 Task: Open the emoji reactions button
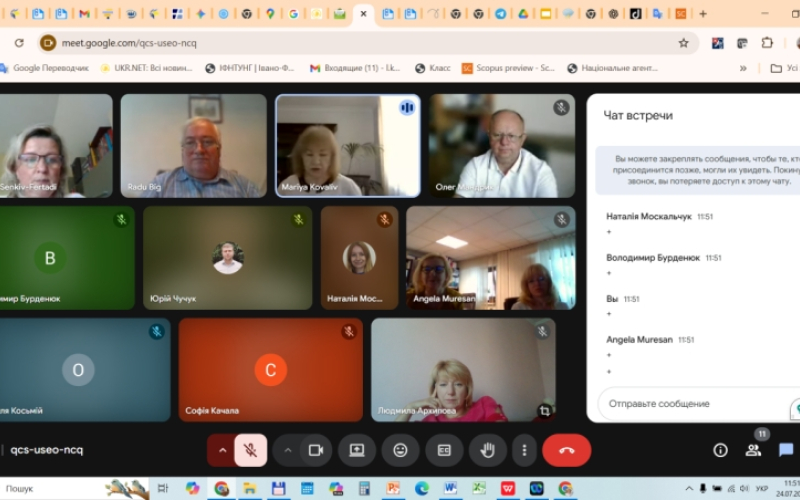pyautogui.click(x=401, y=450)
